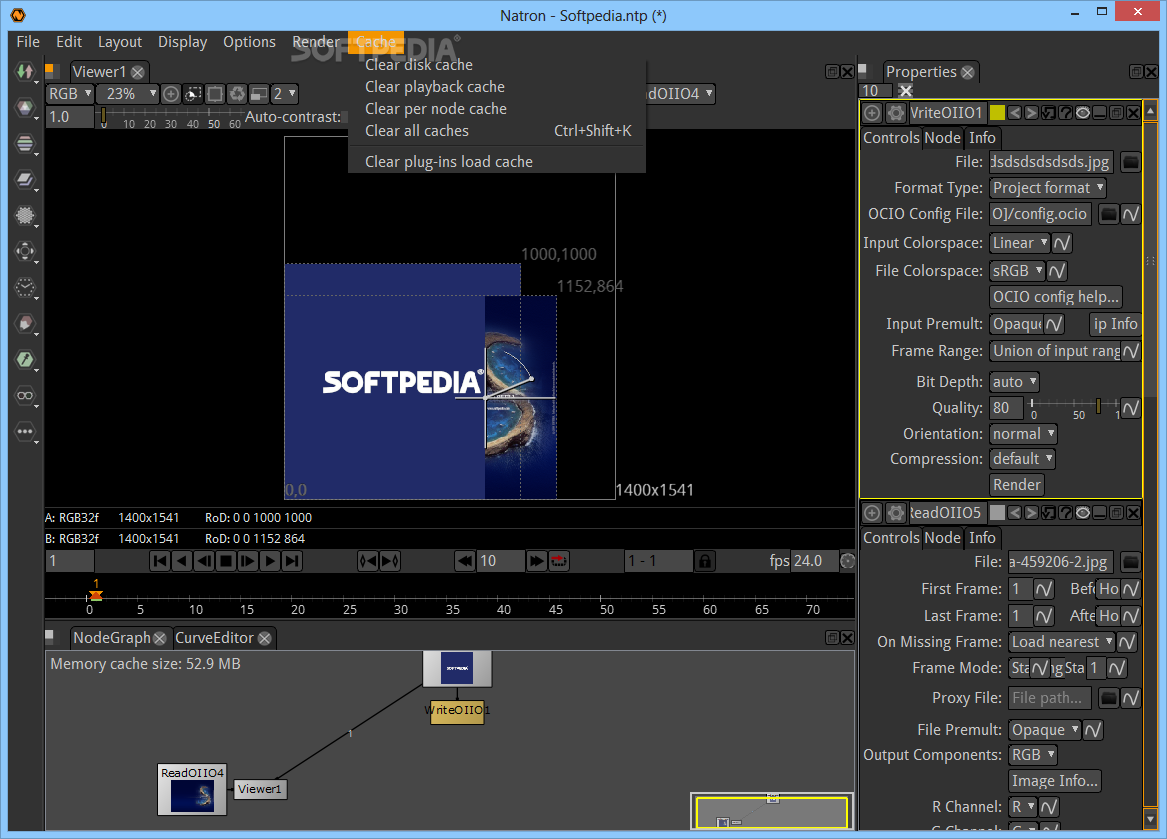Toggle the frame range lock icon

704,561
